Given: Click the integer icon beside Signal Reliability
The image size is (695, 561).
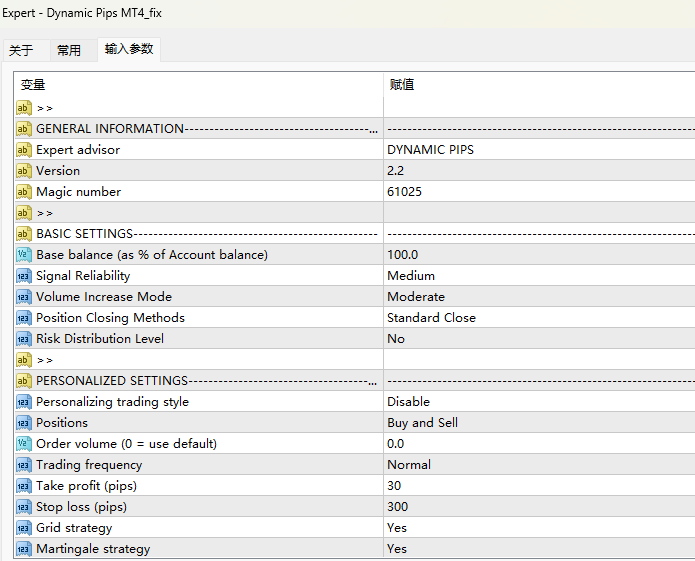Looking at the screenshot, I should point(24,276).
